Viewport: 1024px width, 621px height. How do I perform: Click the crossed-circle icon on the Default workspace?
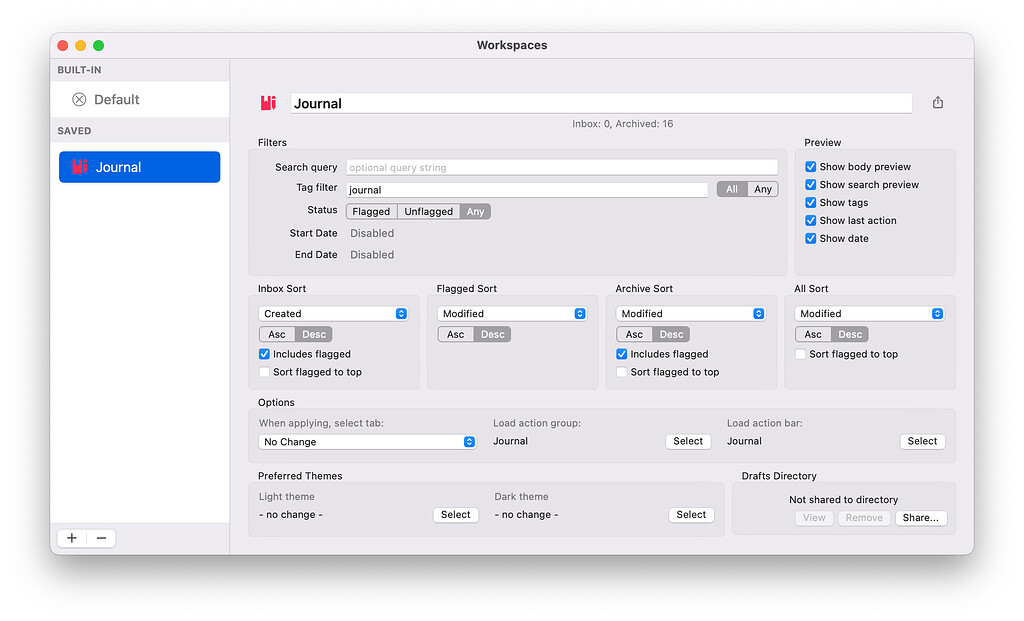click(x=77, y=99)
